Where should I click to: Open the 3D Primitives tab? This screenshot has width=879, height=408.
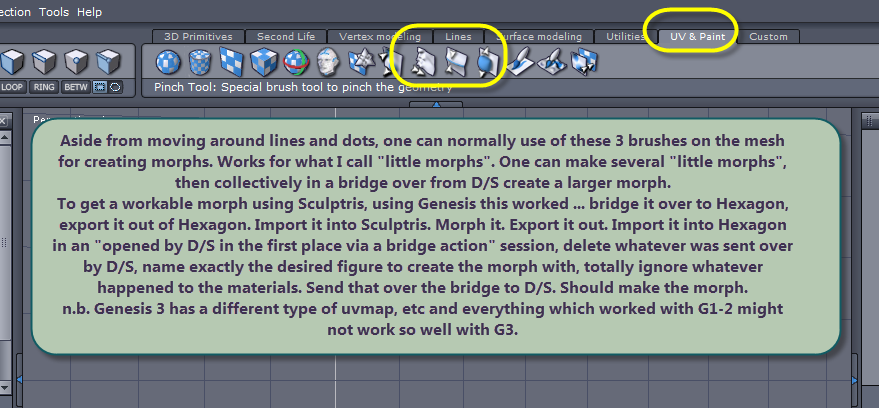tap(198, 36)
